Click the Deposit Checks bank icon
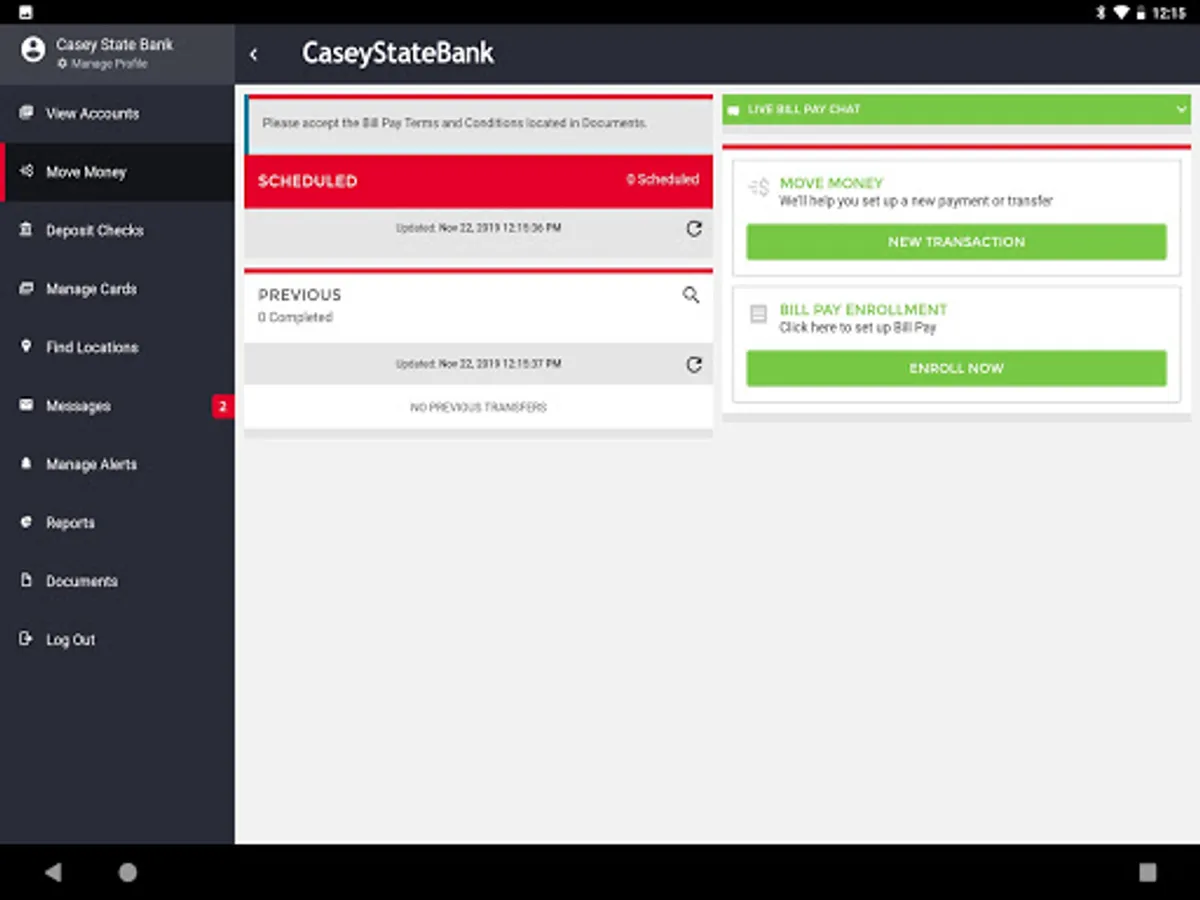1200x900 pixels. pyautogui.click(x=26, y=230)
